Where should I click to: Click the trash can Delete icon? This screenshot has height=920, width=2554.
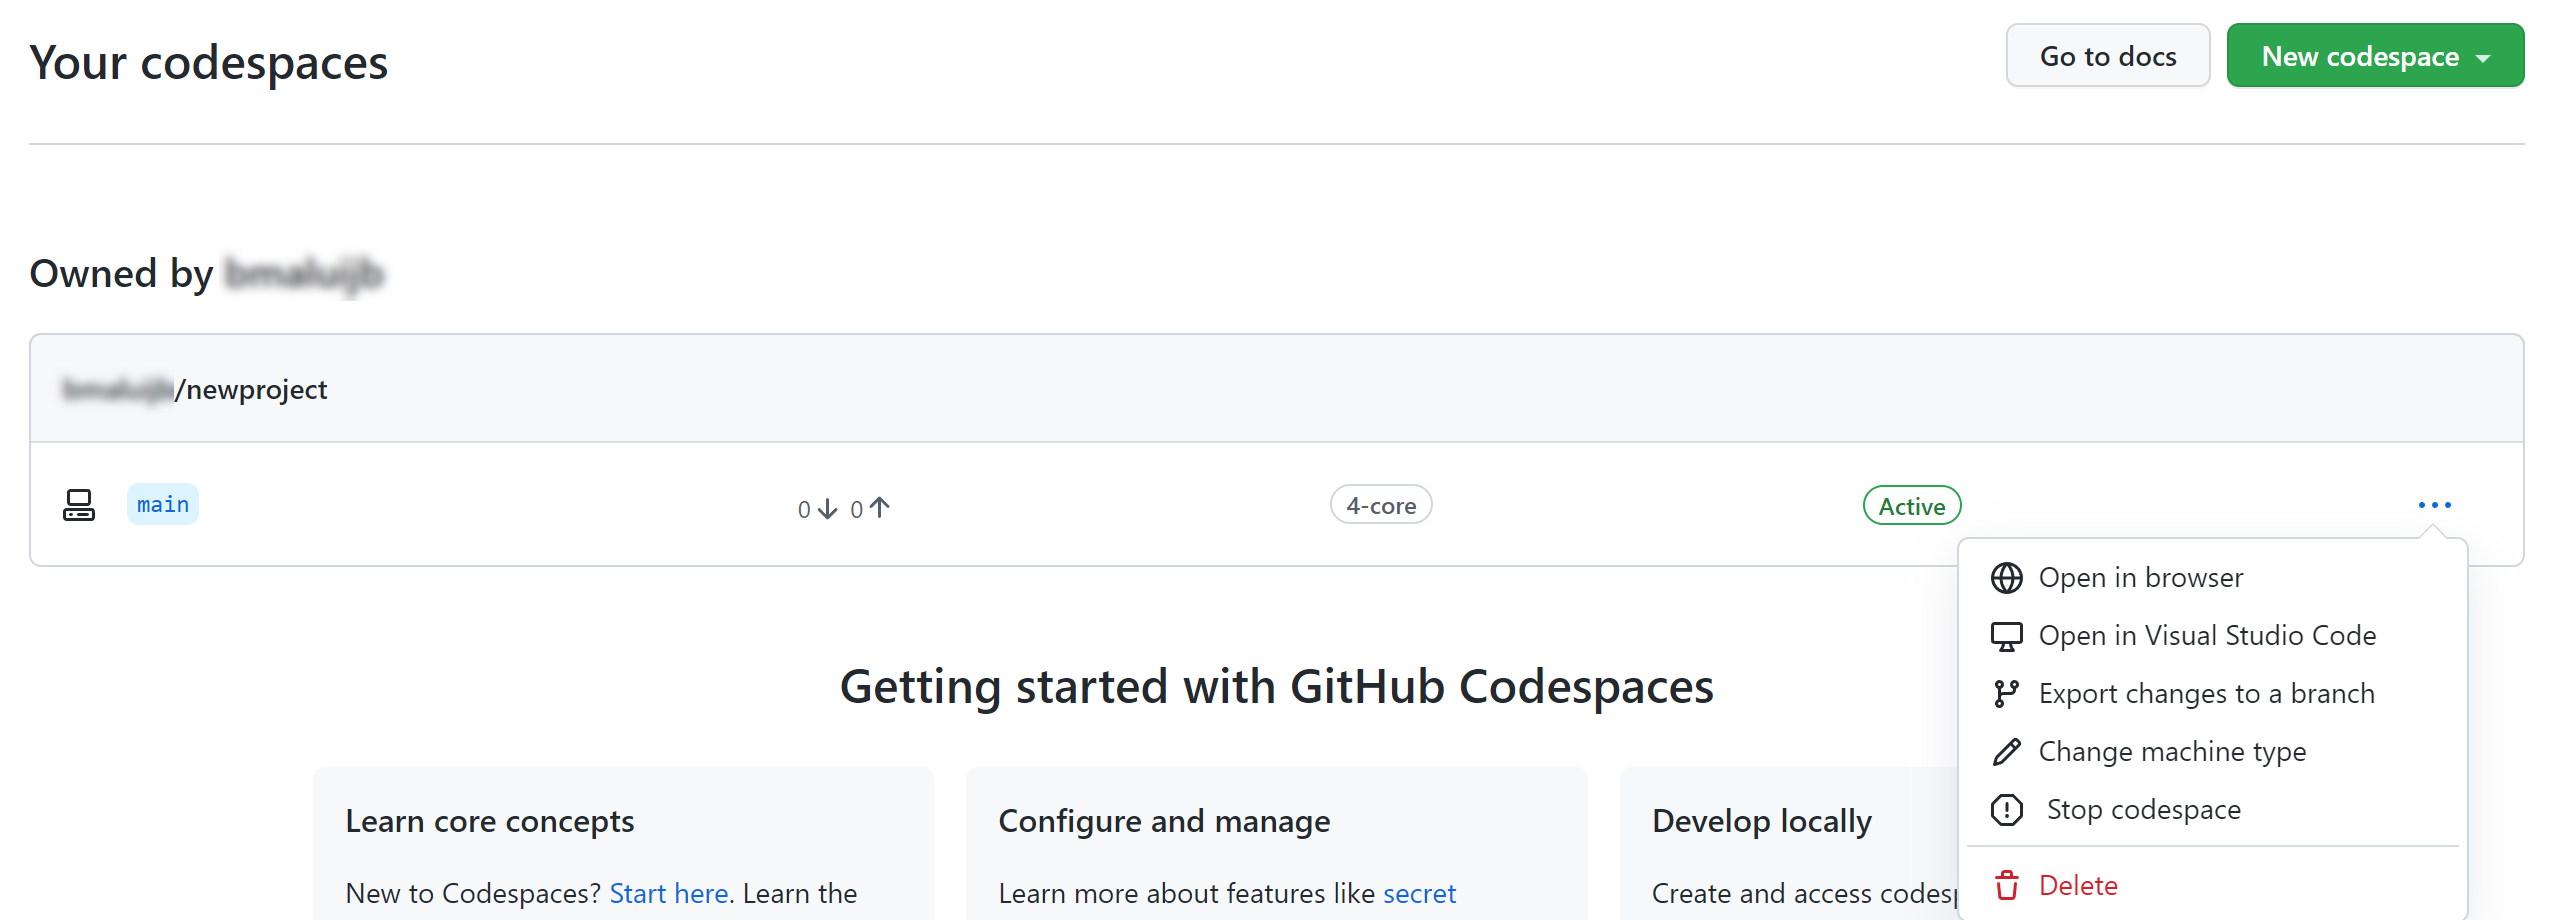(x=2006, y=886)
